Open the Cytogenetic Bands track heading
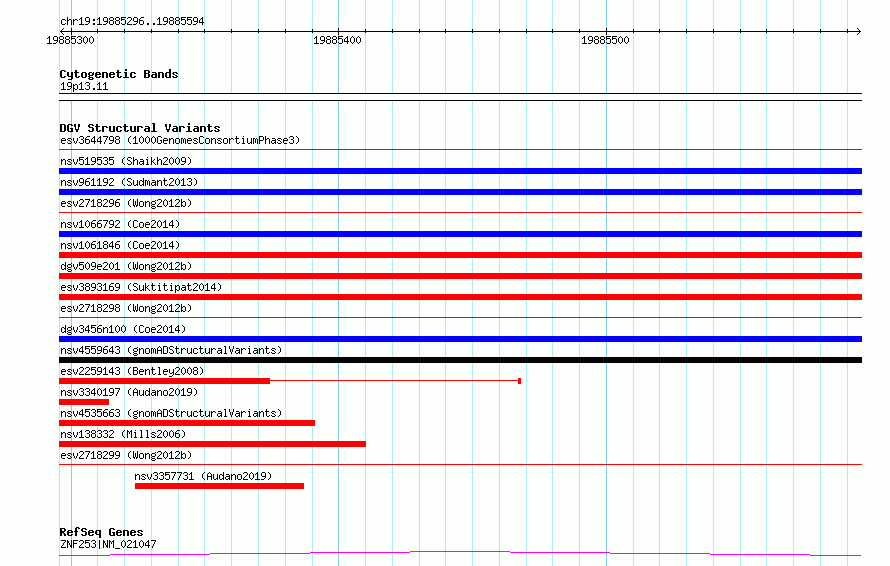The width and height of the screenshot is (890, 566). tap(119, 74)
